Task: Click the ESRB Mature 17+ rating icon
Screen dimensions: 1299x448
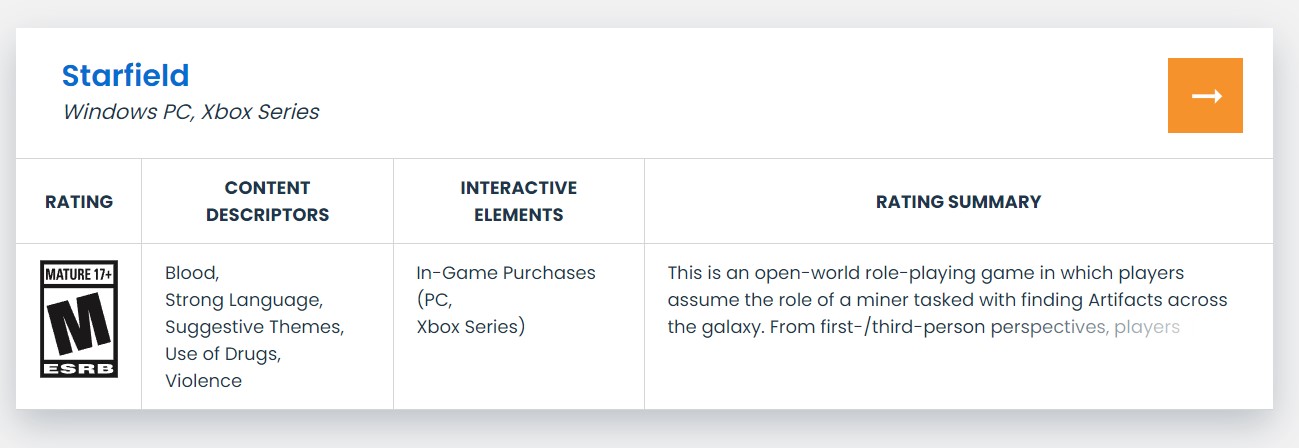Action: (x=79, y=319)
